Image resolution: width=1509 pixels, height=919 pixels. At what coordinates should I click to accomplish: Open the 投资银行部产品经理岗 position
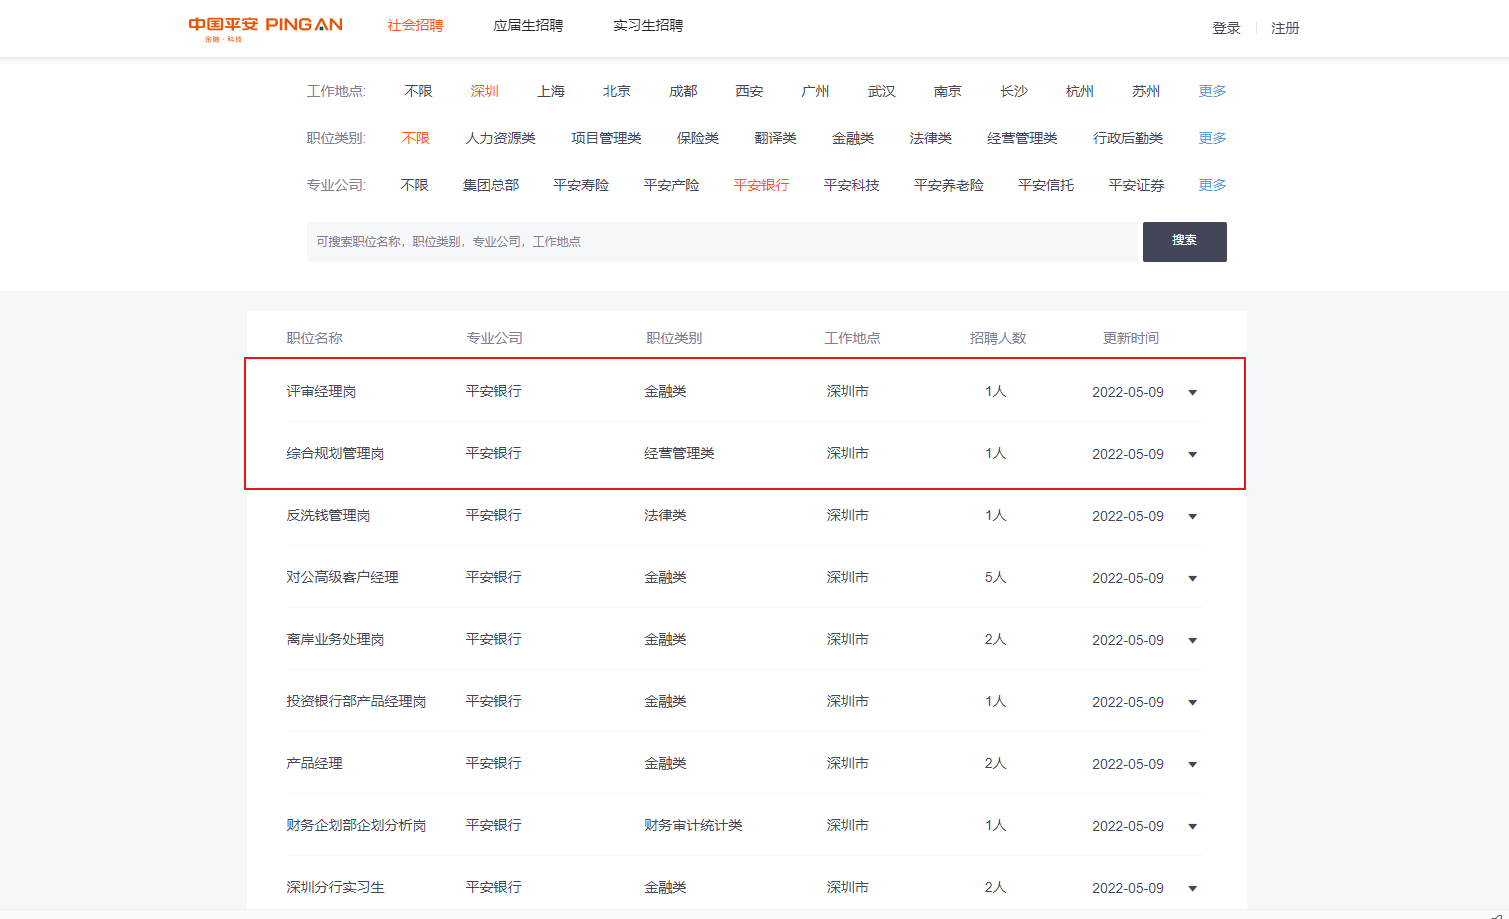point(356,702)
